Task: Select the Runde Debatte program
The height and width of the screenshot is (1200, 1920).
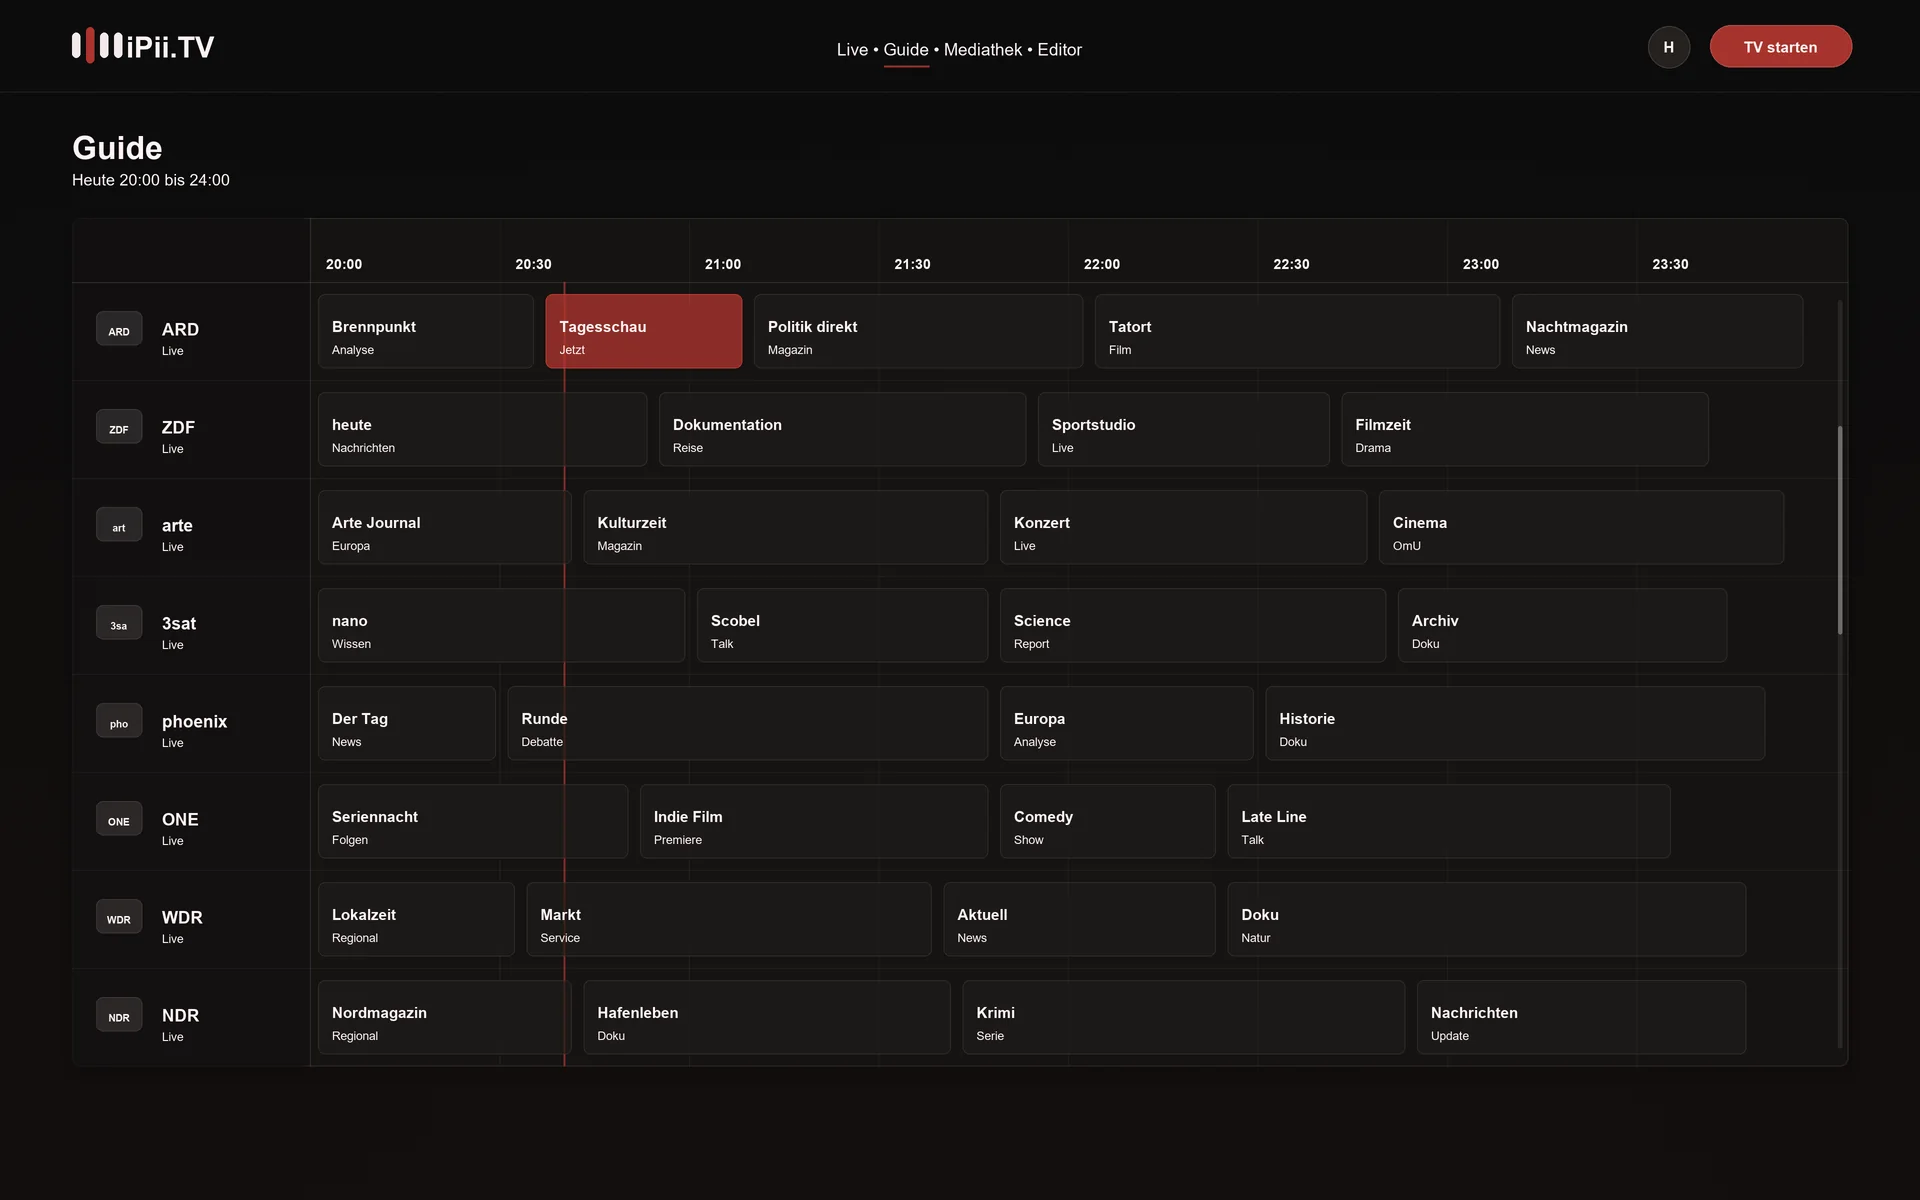Action: click(x=747, y=723)
